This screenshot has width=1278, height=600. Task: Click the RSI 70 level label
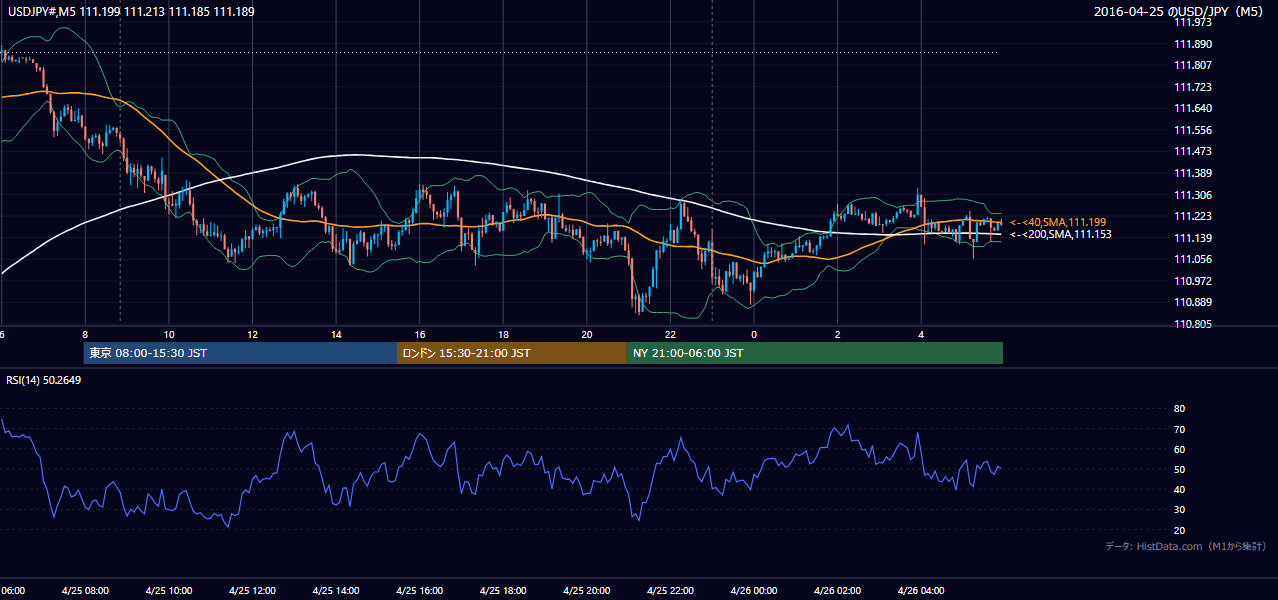[1179, 429]
